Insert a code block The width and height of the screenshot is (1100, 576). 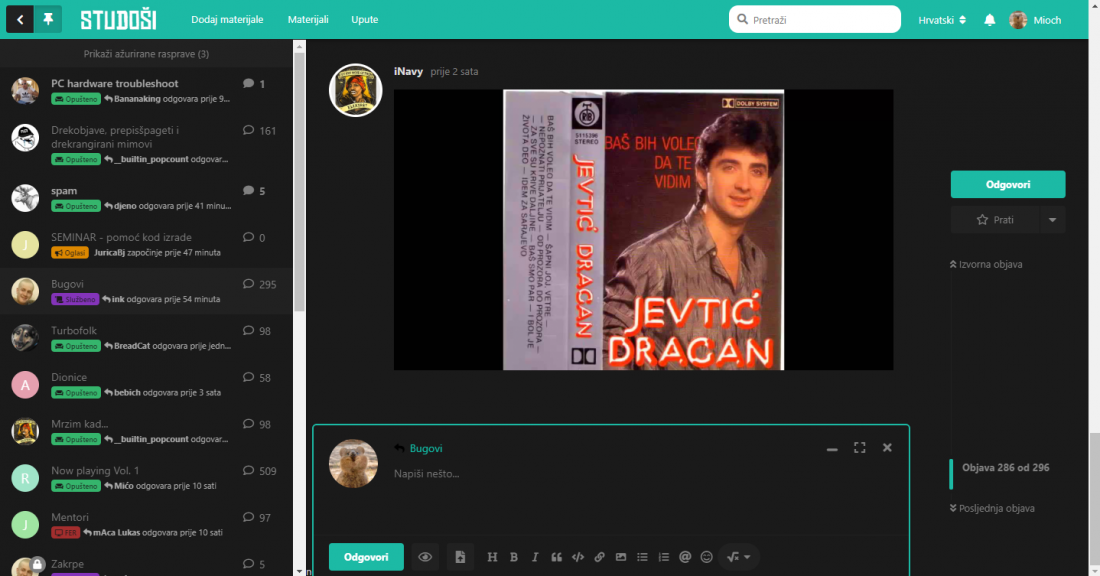click(578, 557)
